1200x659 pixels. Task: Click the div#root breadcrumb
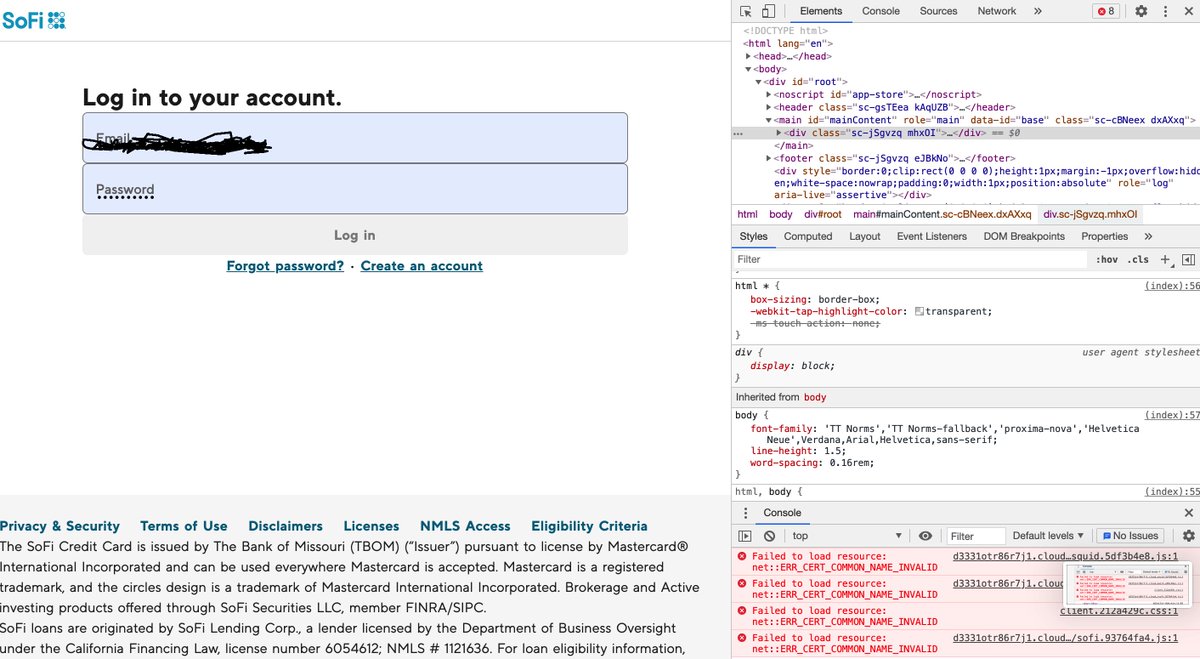[823, 214]
